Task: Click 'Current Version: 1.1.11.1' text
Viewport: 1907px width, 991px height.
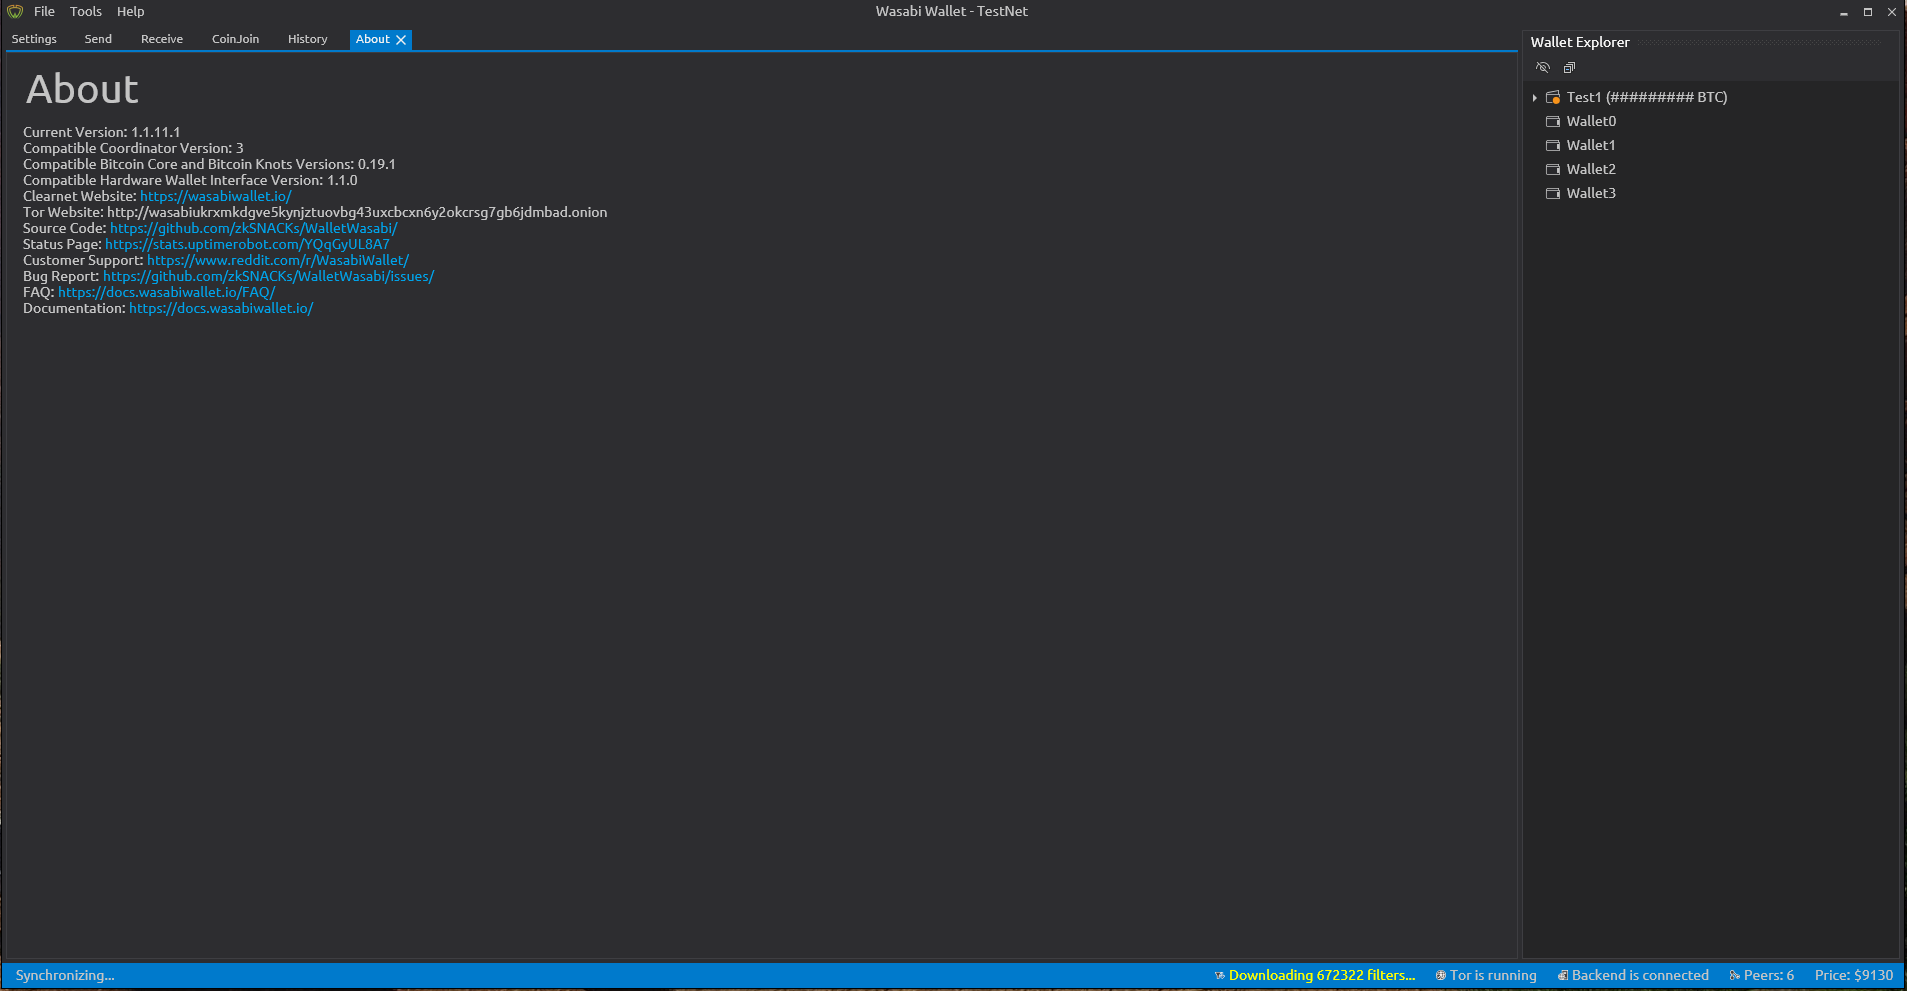Action: 102,132
